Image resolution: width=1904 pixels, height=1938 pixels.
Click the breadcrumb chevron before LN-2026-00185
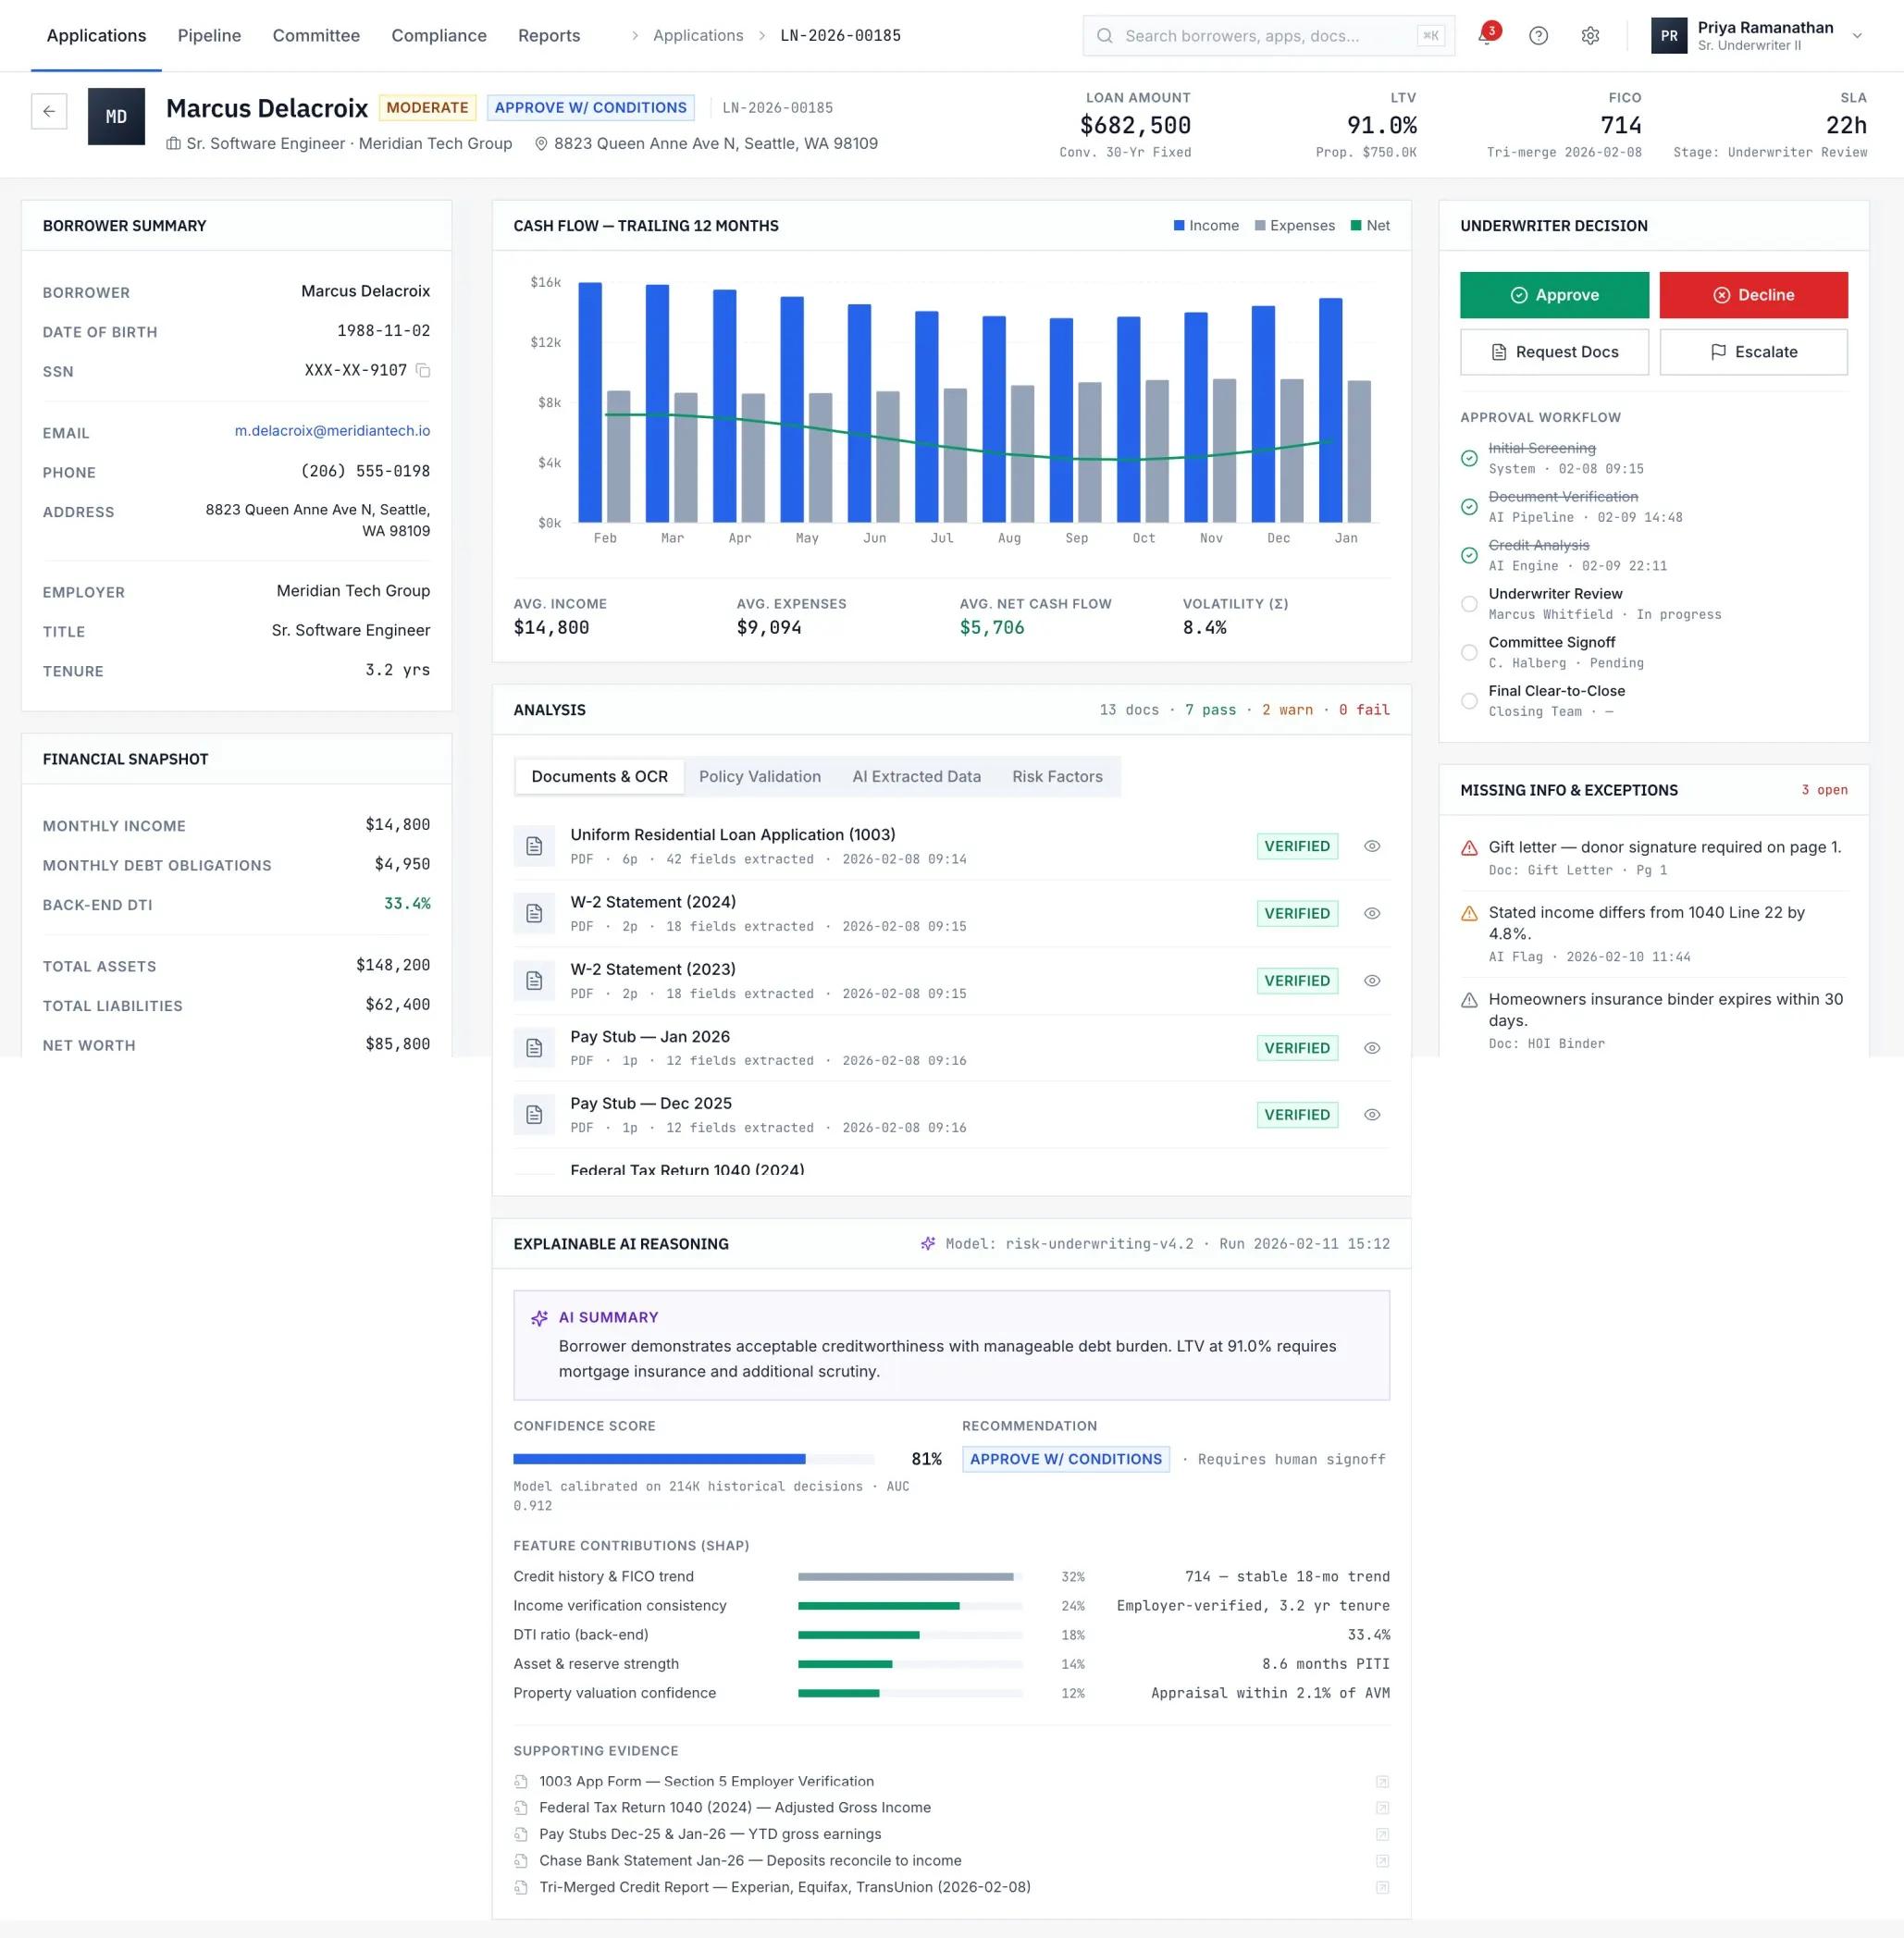[762, 36]
